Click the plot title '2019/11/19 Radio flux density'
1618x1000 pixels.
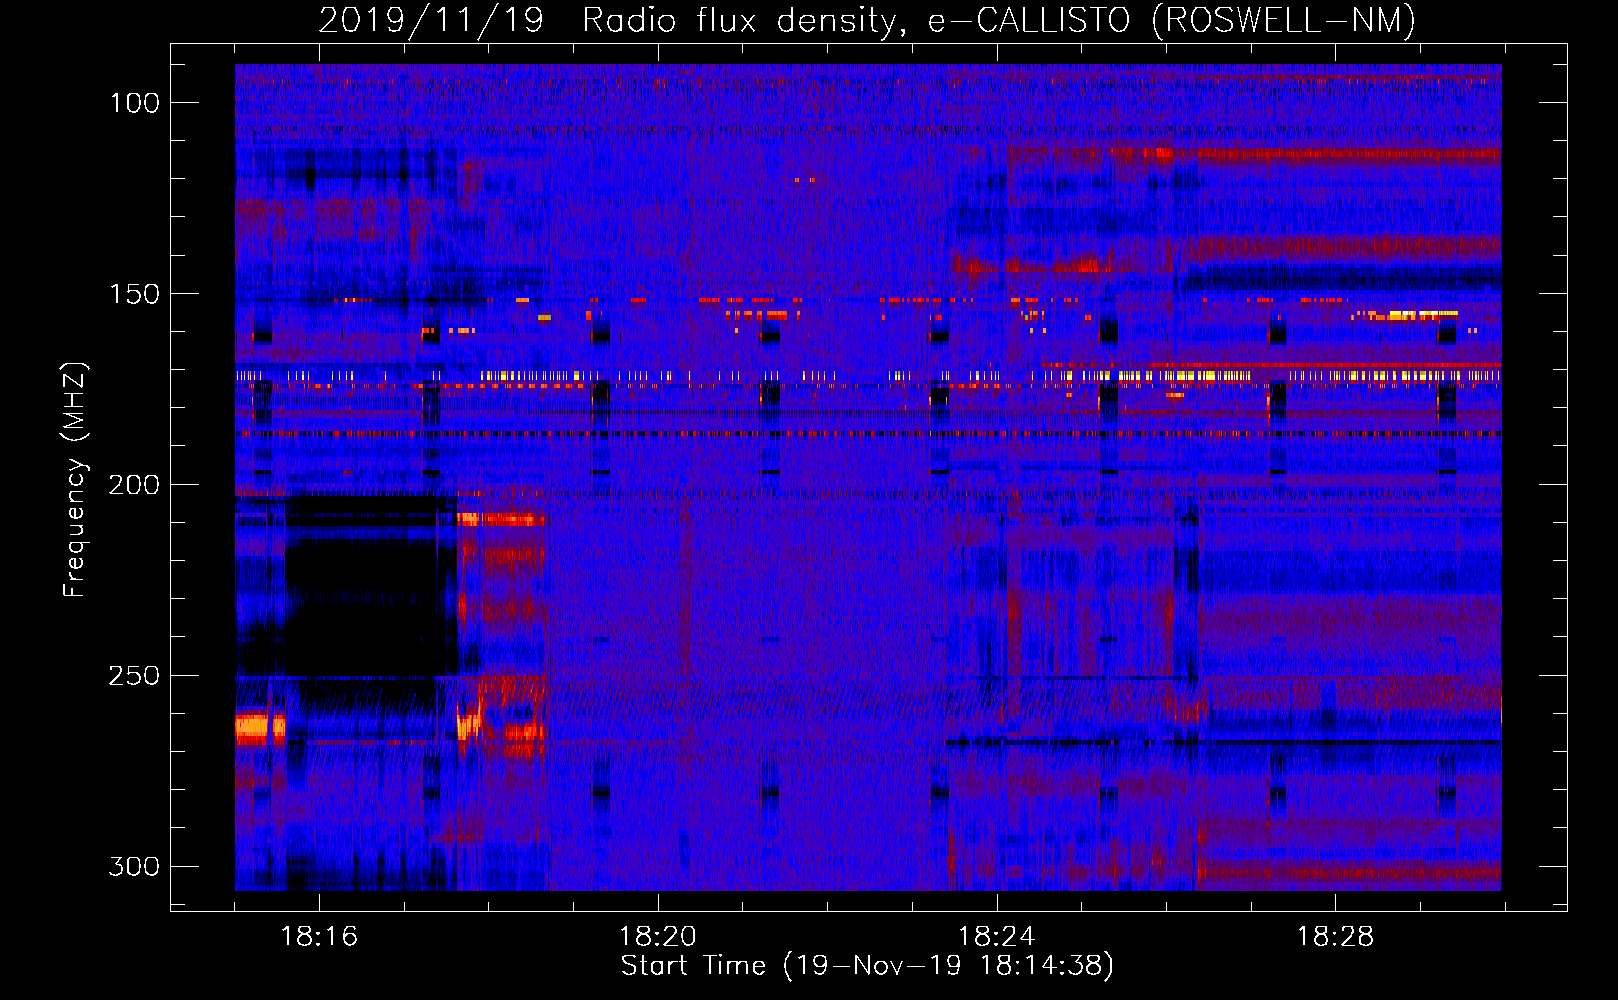(606, 20)
